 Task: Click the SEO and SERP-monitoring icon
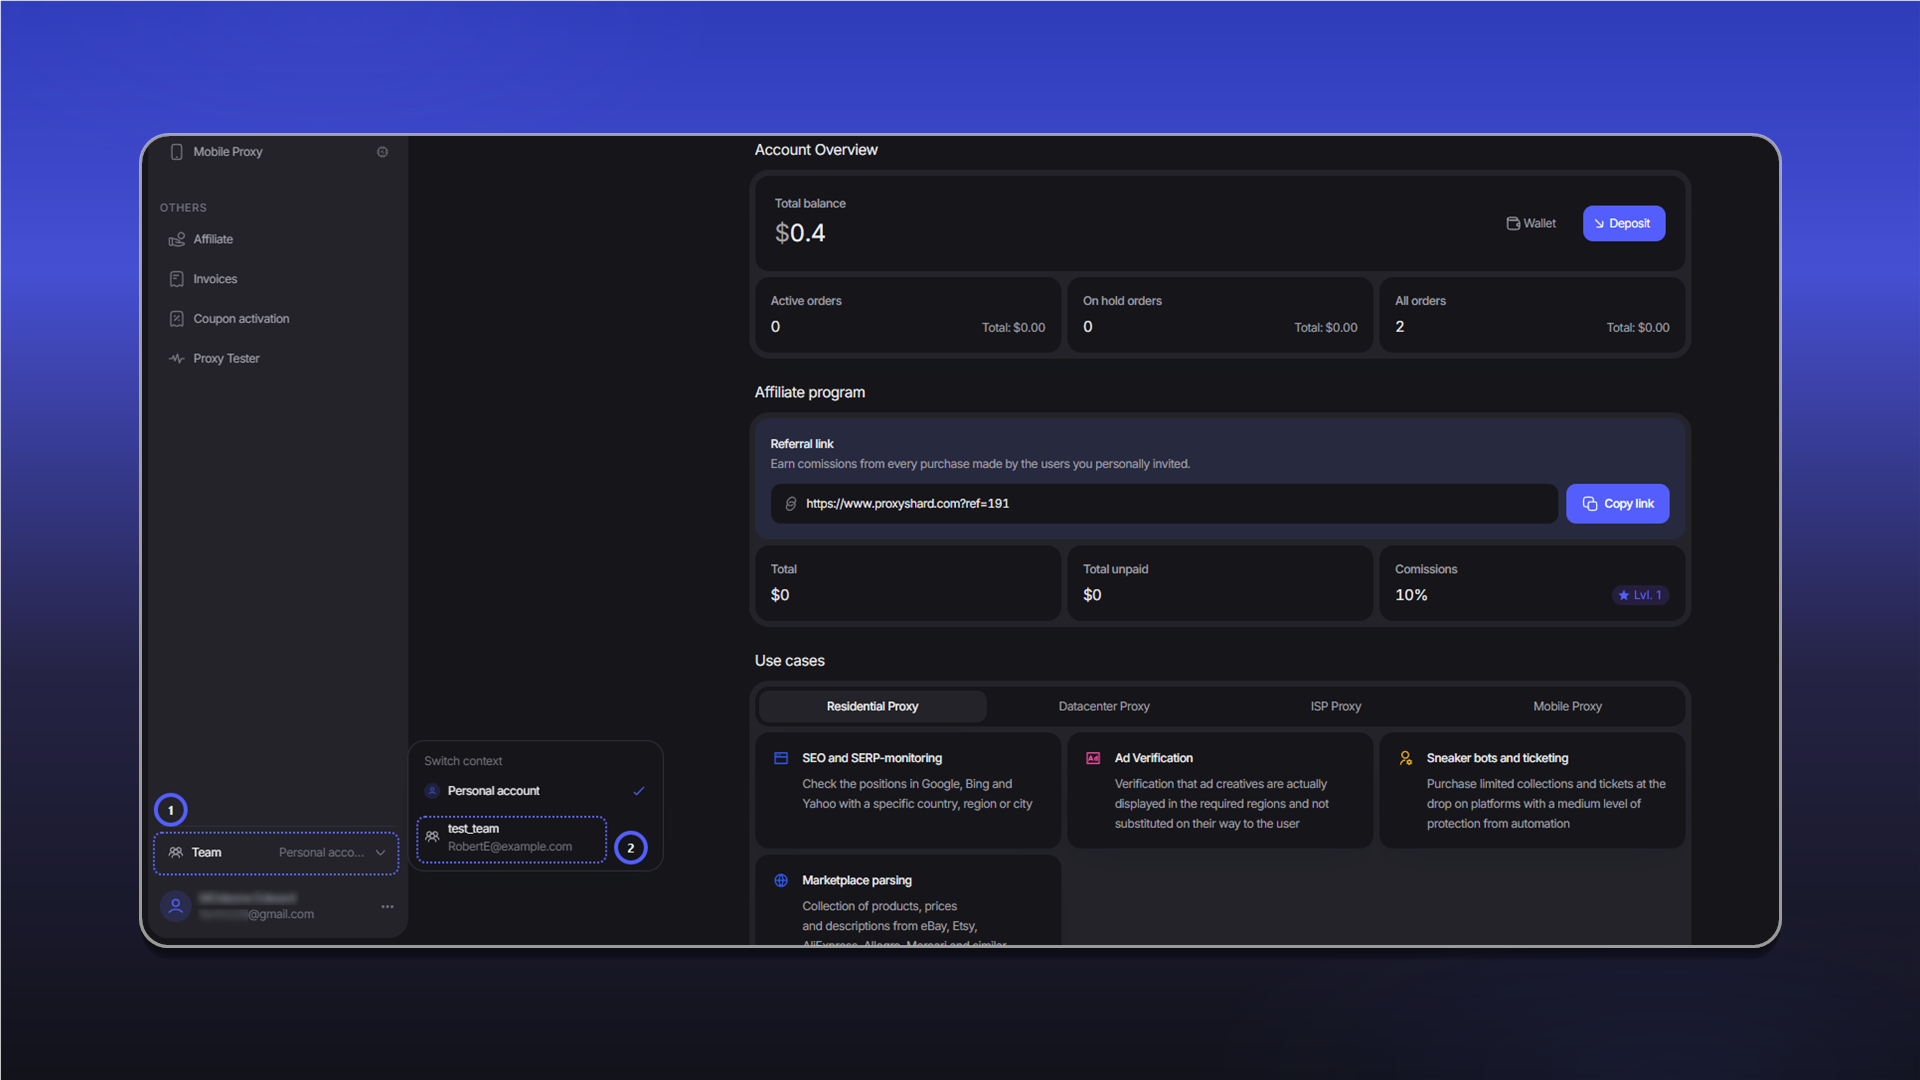[781, 759]
